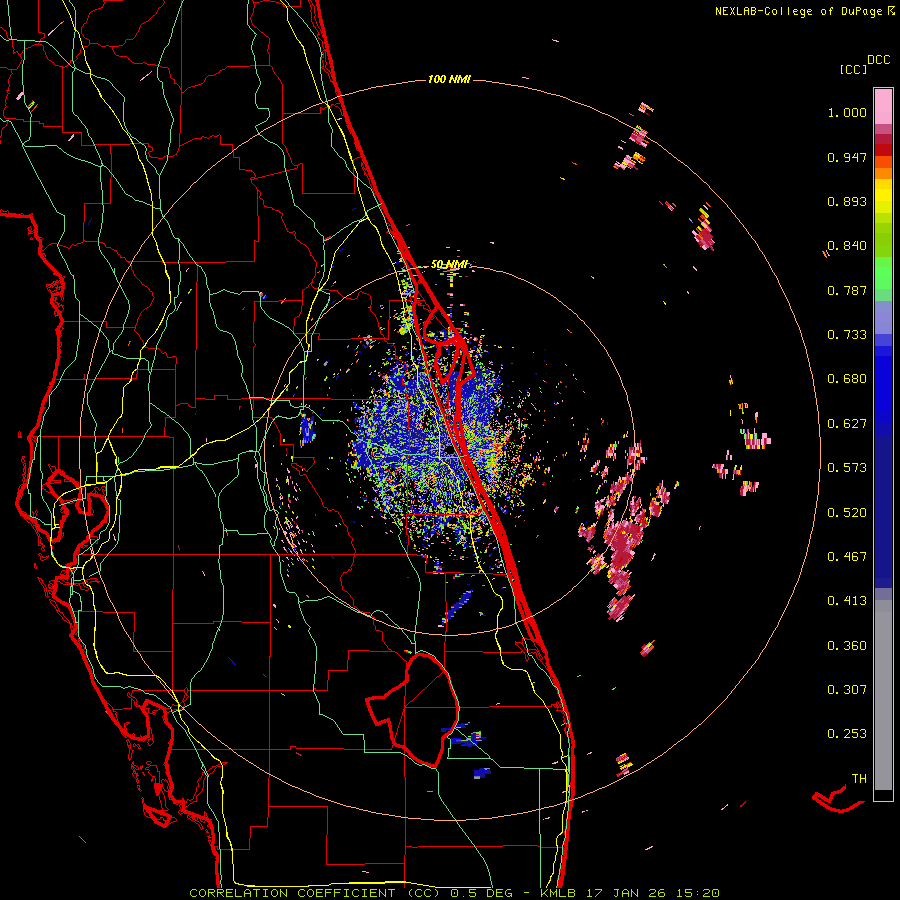Click the 0.893 legend value
900x900 pixels.
[847, 201]
